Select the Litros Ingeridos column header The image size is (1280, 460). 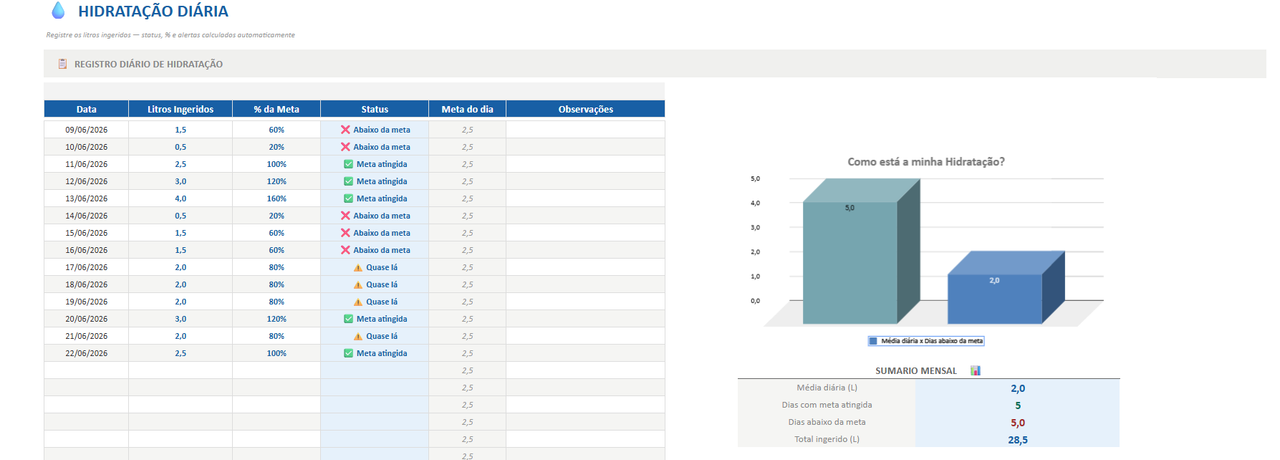click(180, 109)
